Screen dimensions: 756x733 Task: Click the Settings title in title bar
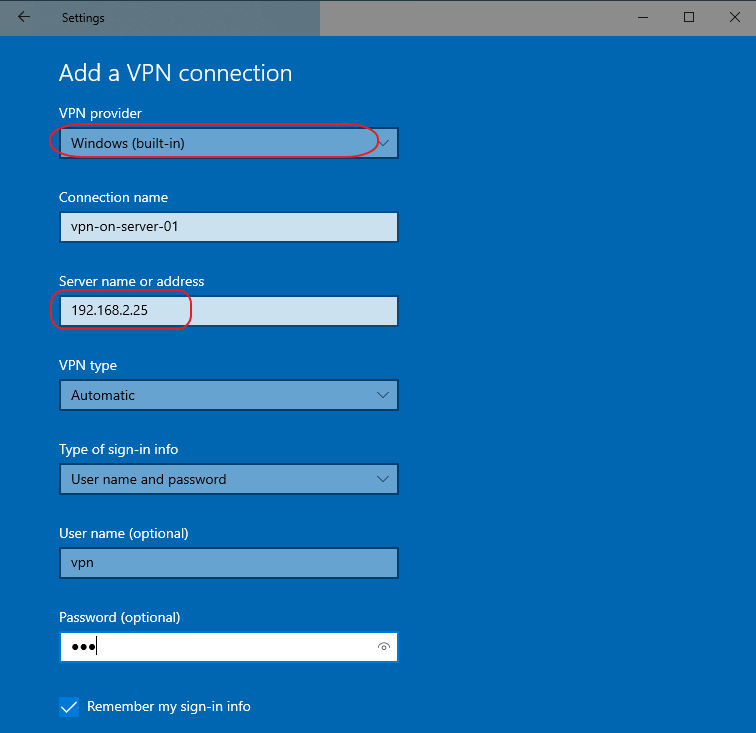pyautogui.click(x=83, y=18)
